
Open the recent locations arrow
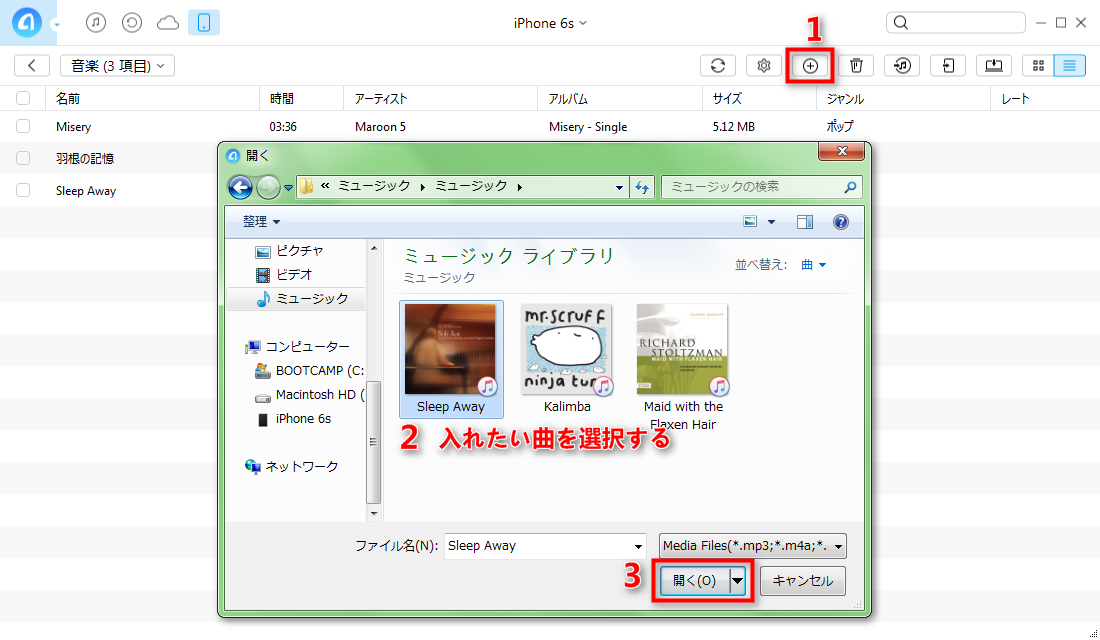tap(288, 187)
